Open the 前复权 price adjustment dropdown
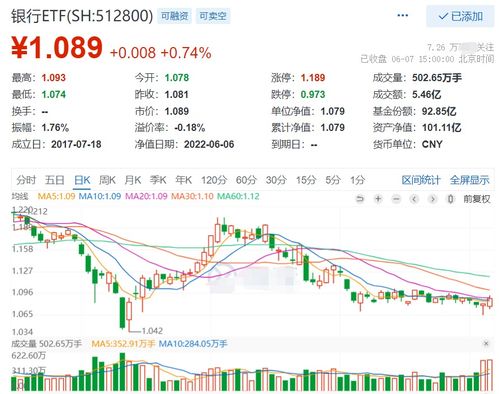The height and width of the screenshot is (394, 499). click(477, 199)
